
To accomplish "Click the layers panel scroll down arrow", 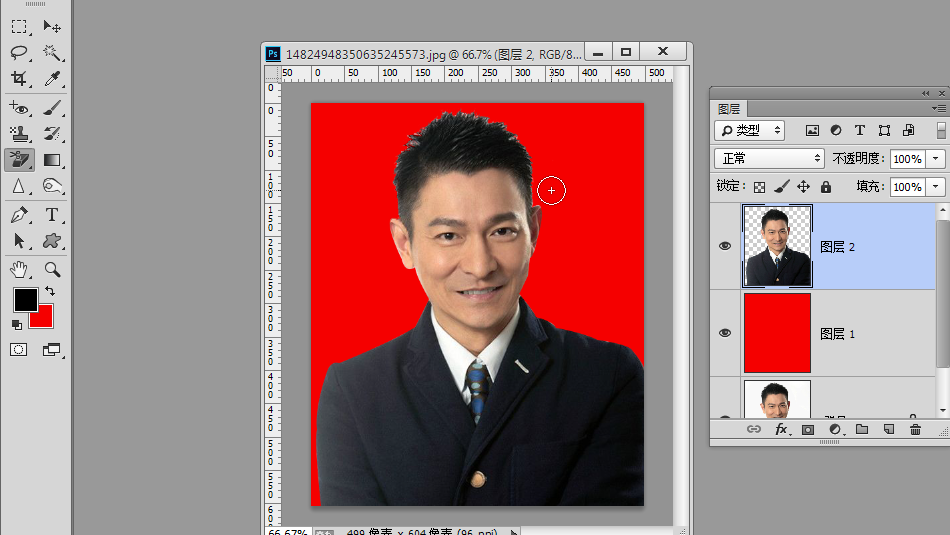I will 943,411.
